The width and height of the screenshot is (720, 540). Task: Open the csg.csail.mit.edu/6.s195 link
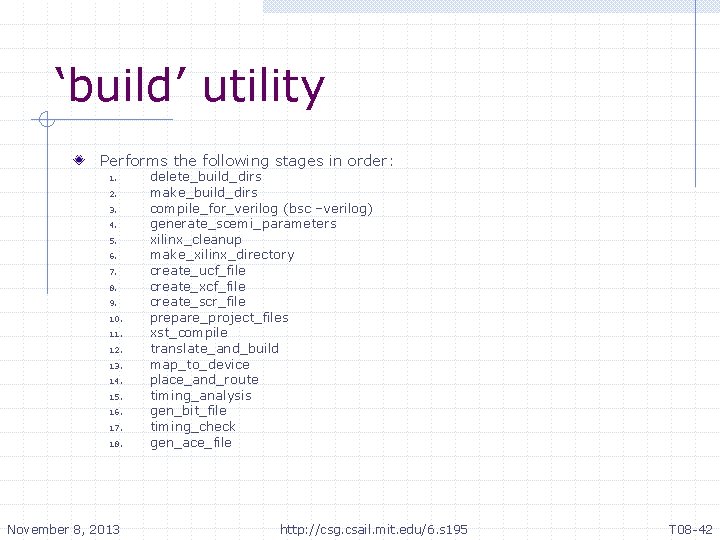click(x=374, y=530)
